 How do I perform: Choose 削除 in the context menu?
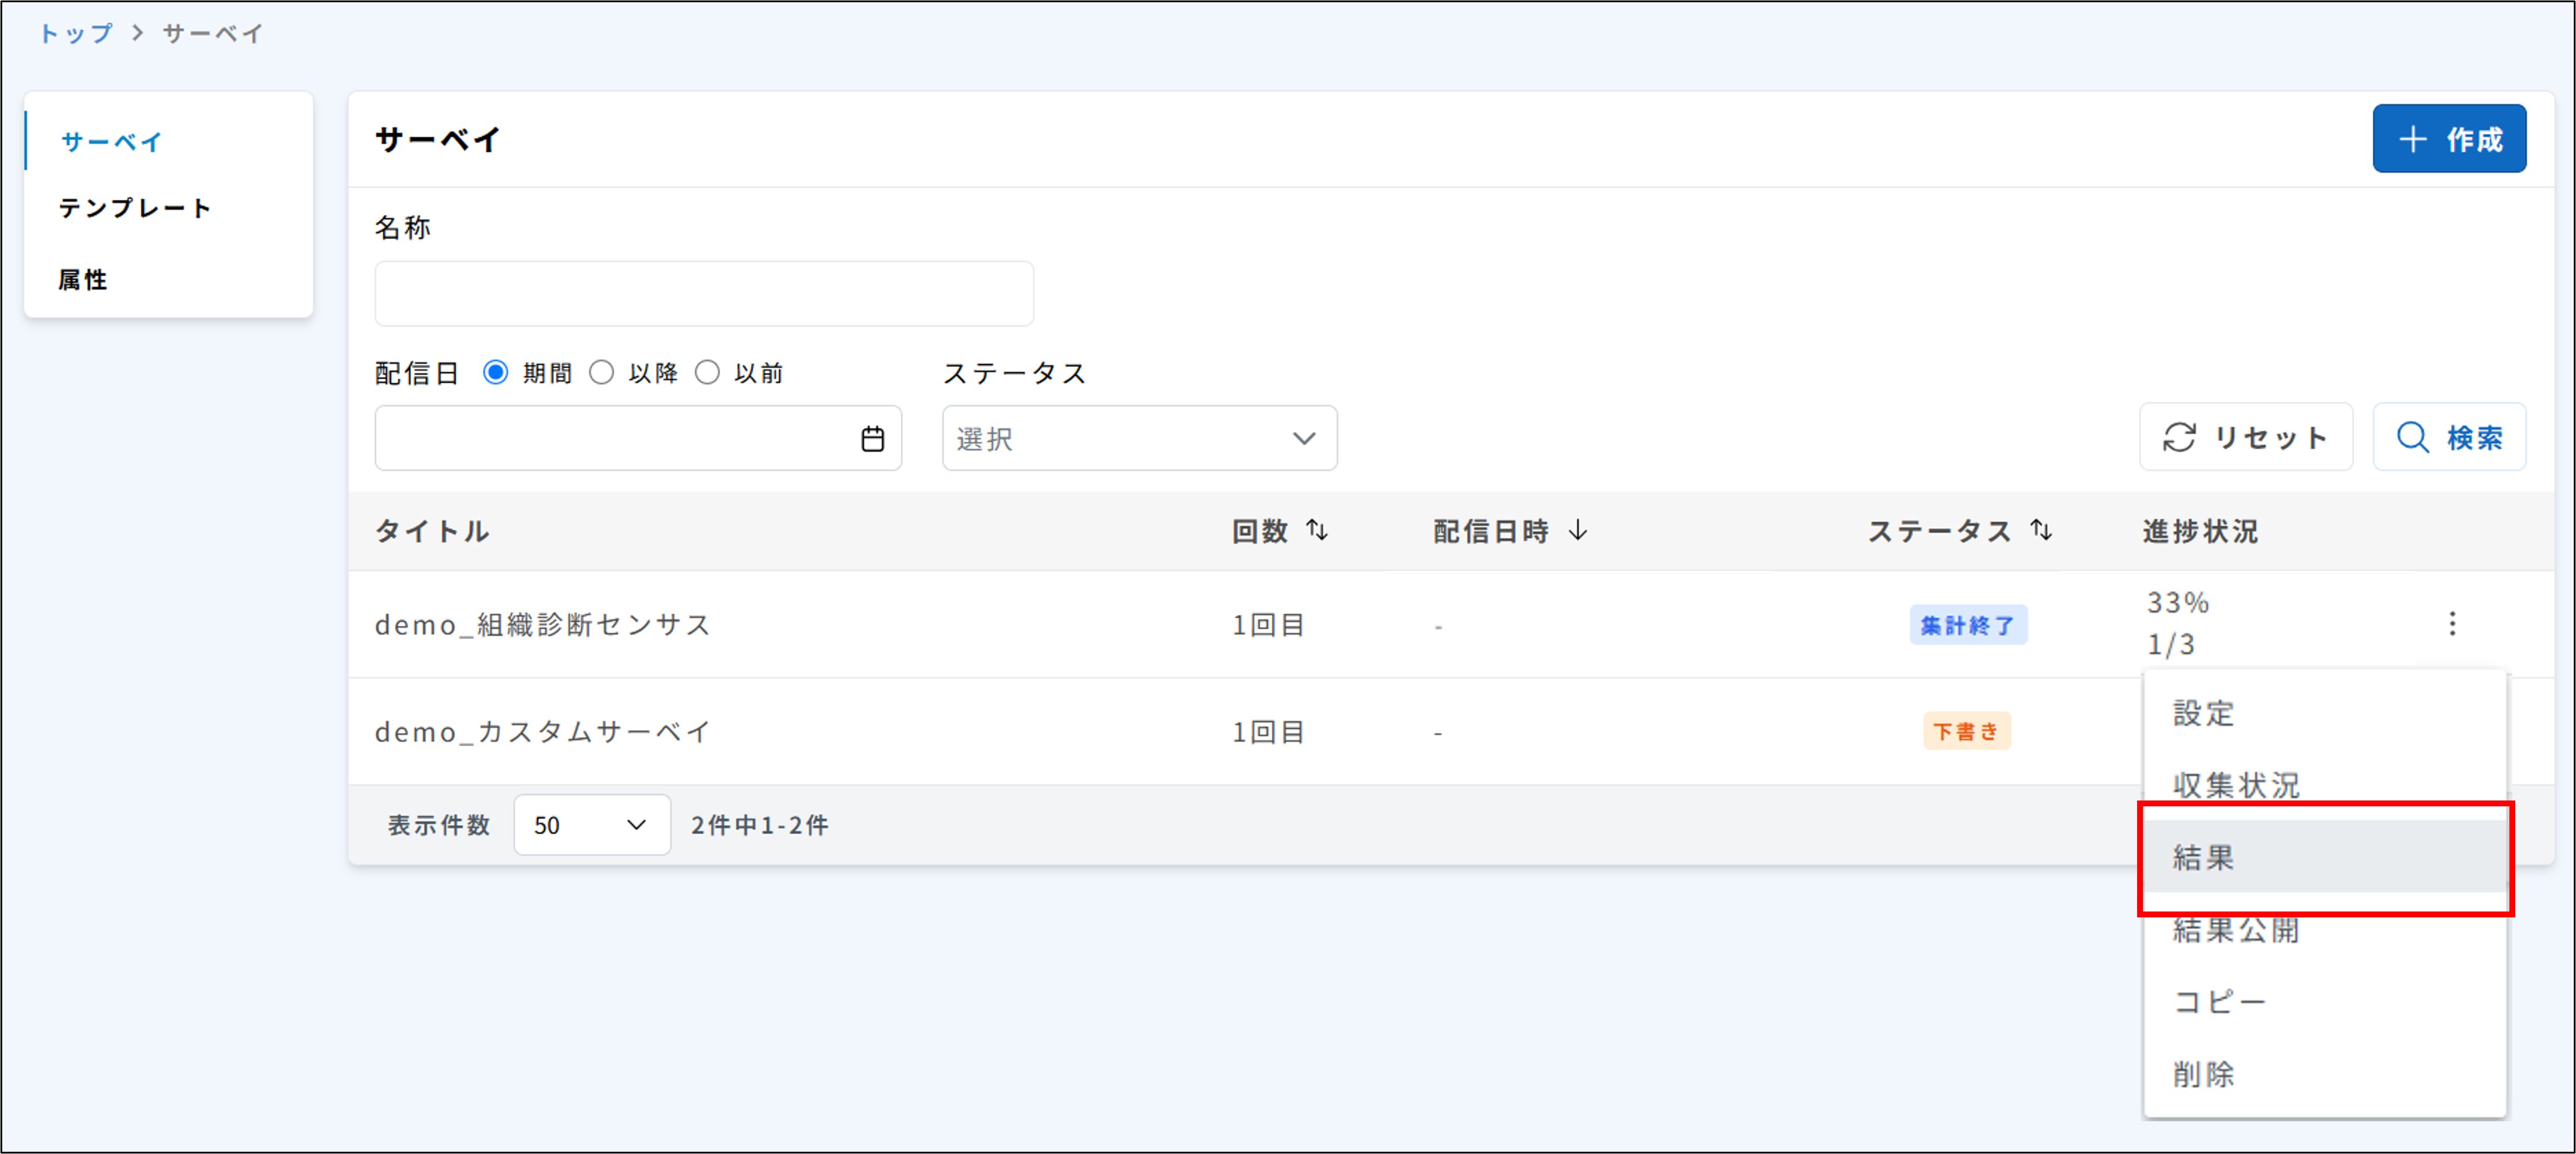click(x=2203, y=1074)
